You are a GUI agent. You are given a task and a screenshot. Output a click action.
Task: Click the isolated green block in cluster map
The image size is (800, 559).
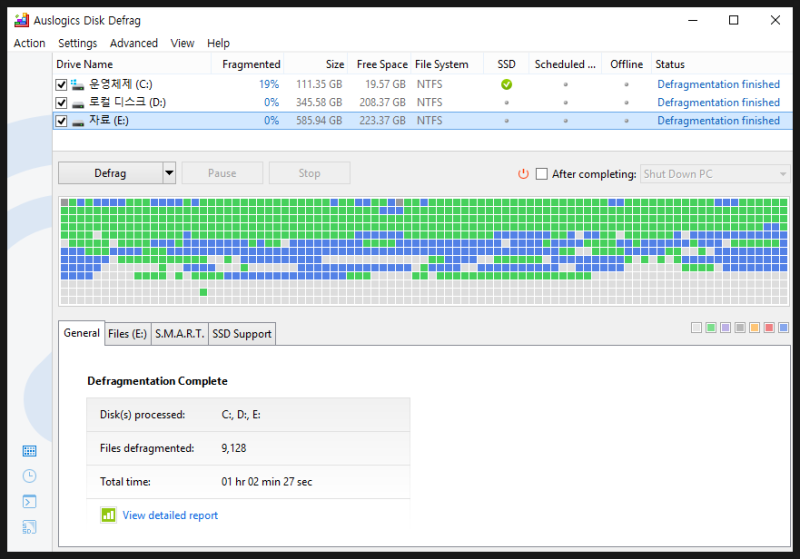pyautogui.click(x=204, y=292)
